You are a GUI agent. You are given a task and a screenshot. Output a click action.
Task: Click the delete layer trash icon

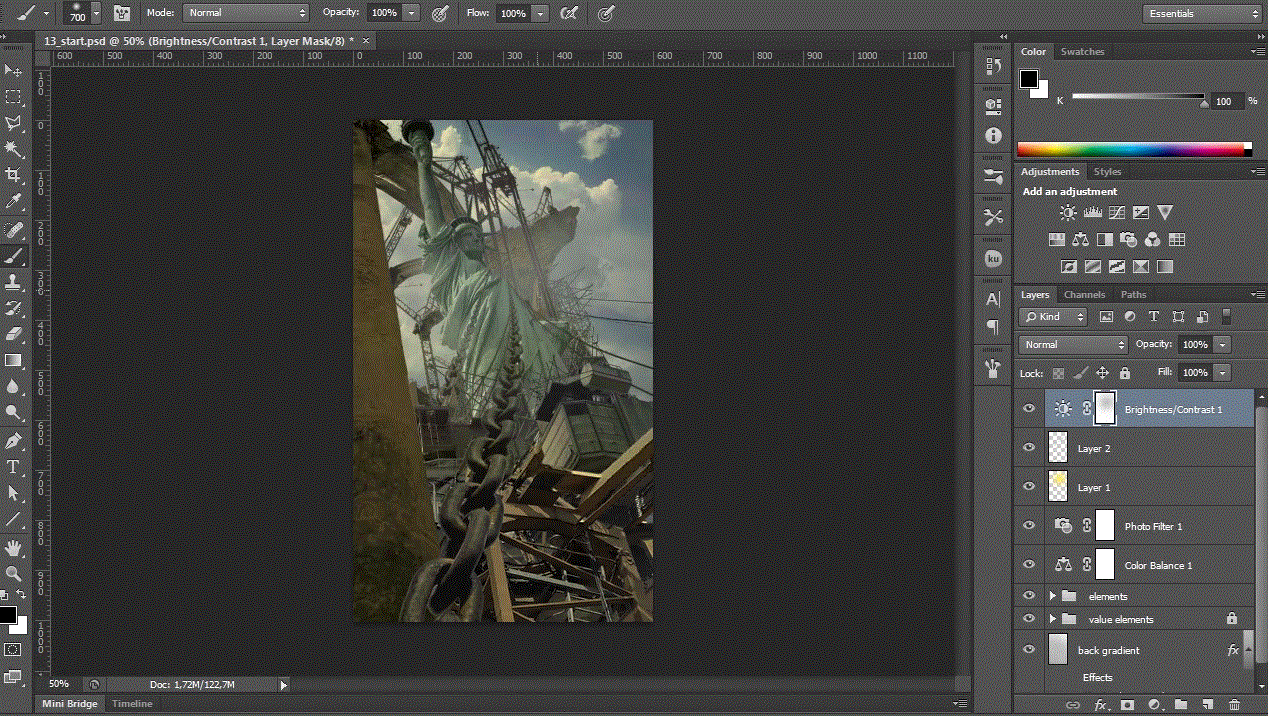tap(1235, 705)
